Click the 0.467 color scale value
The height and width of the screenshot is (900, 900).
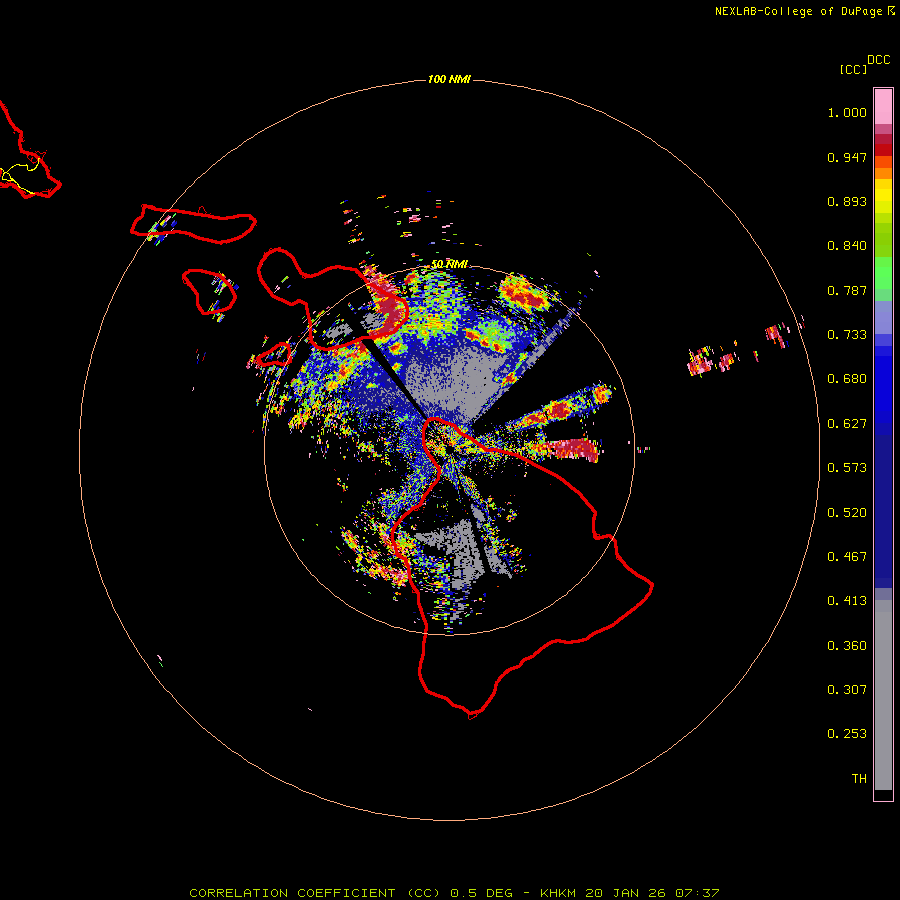pos(847,557)
